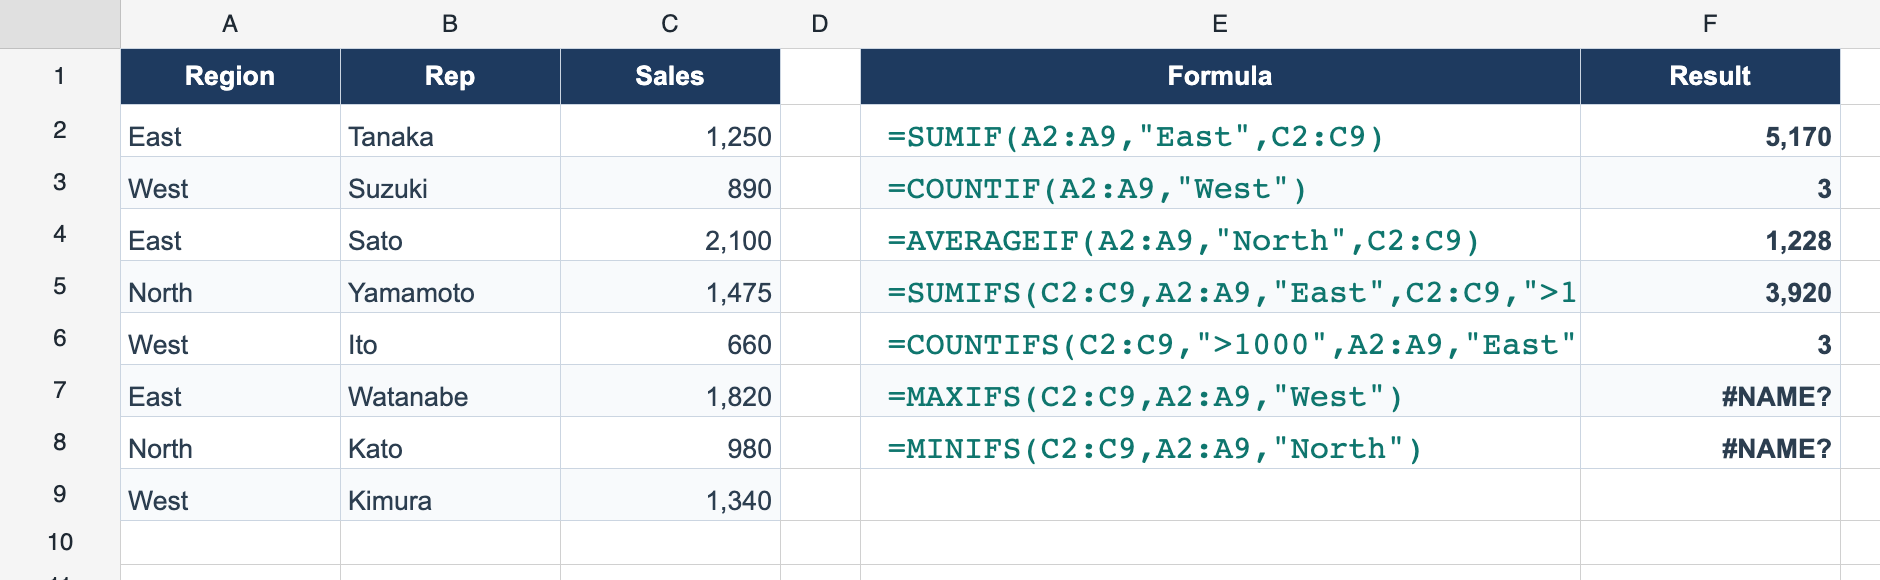The image size is (1880, 580).
Task: Select Region cell North beside Kato
Action: 230,443
